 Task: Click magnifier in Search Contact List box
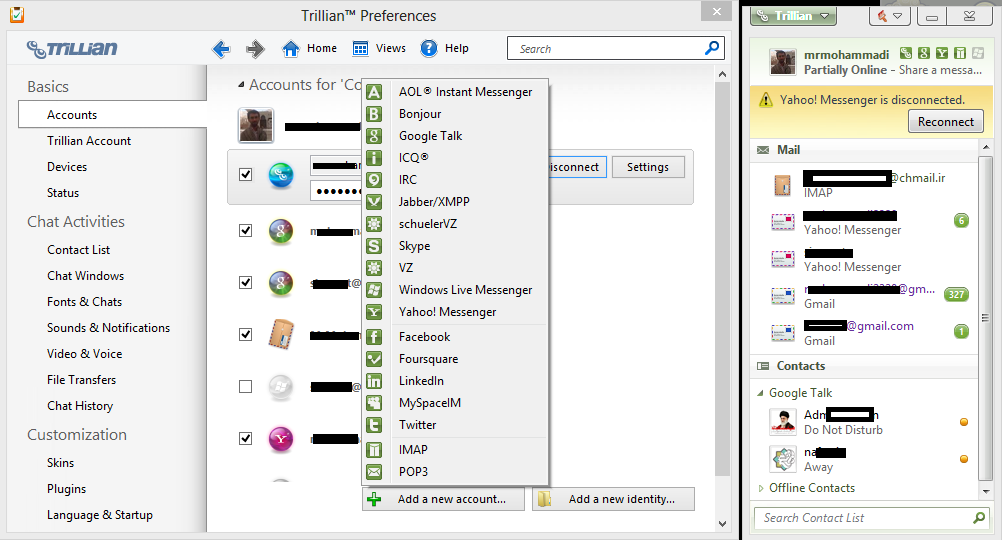point(978,517)
